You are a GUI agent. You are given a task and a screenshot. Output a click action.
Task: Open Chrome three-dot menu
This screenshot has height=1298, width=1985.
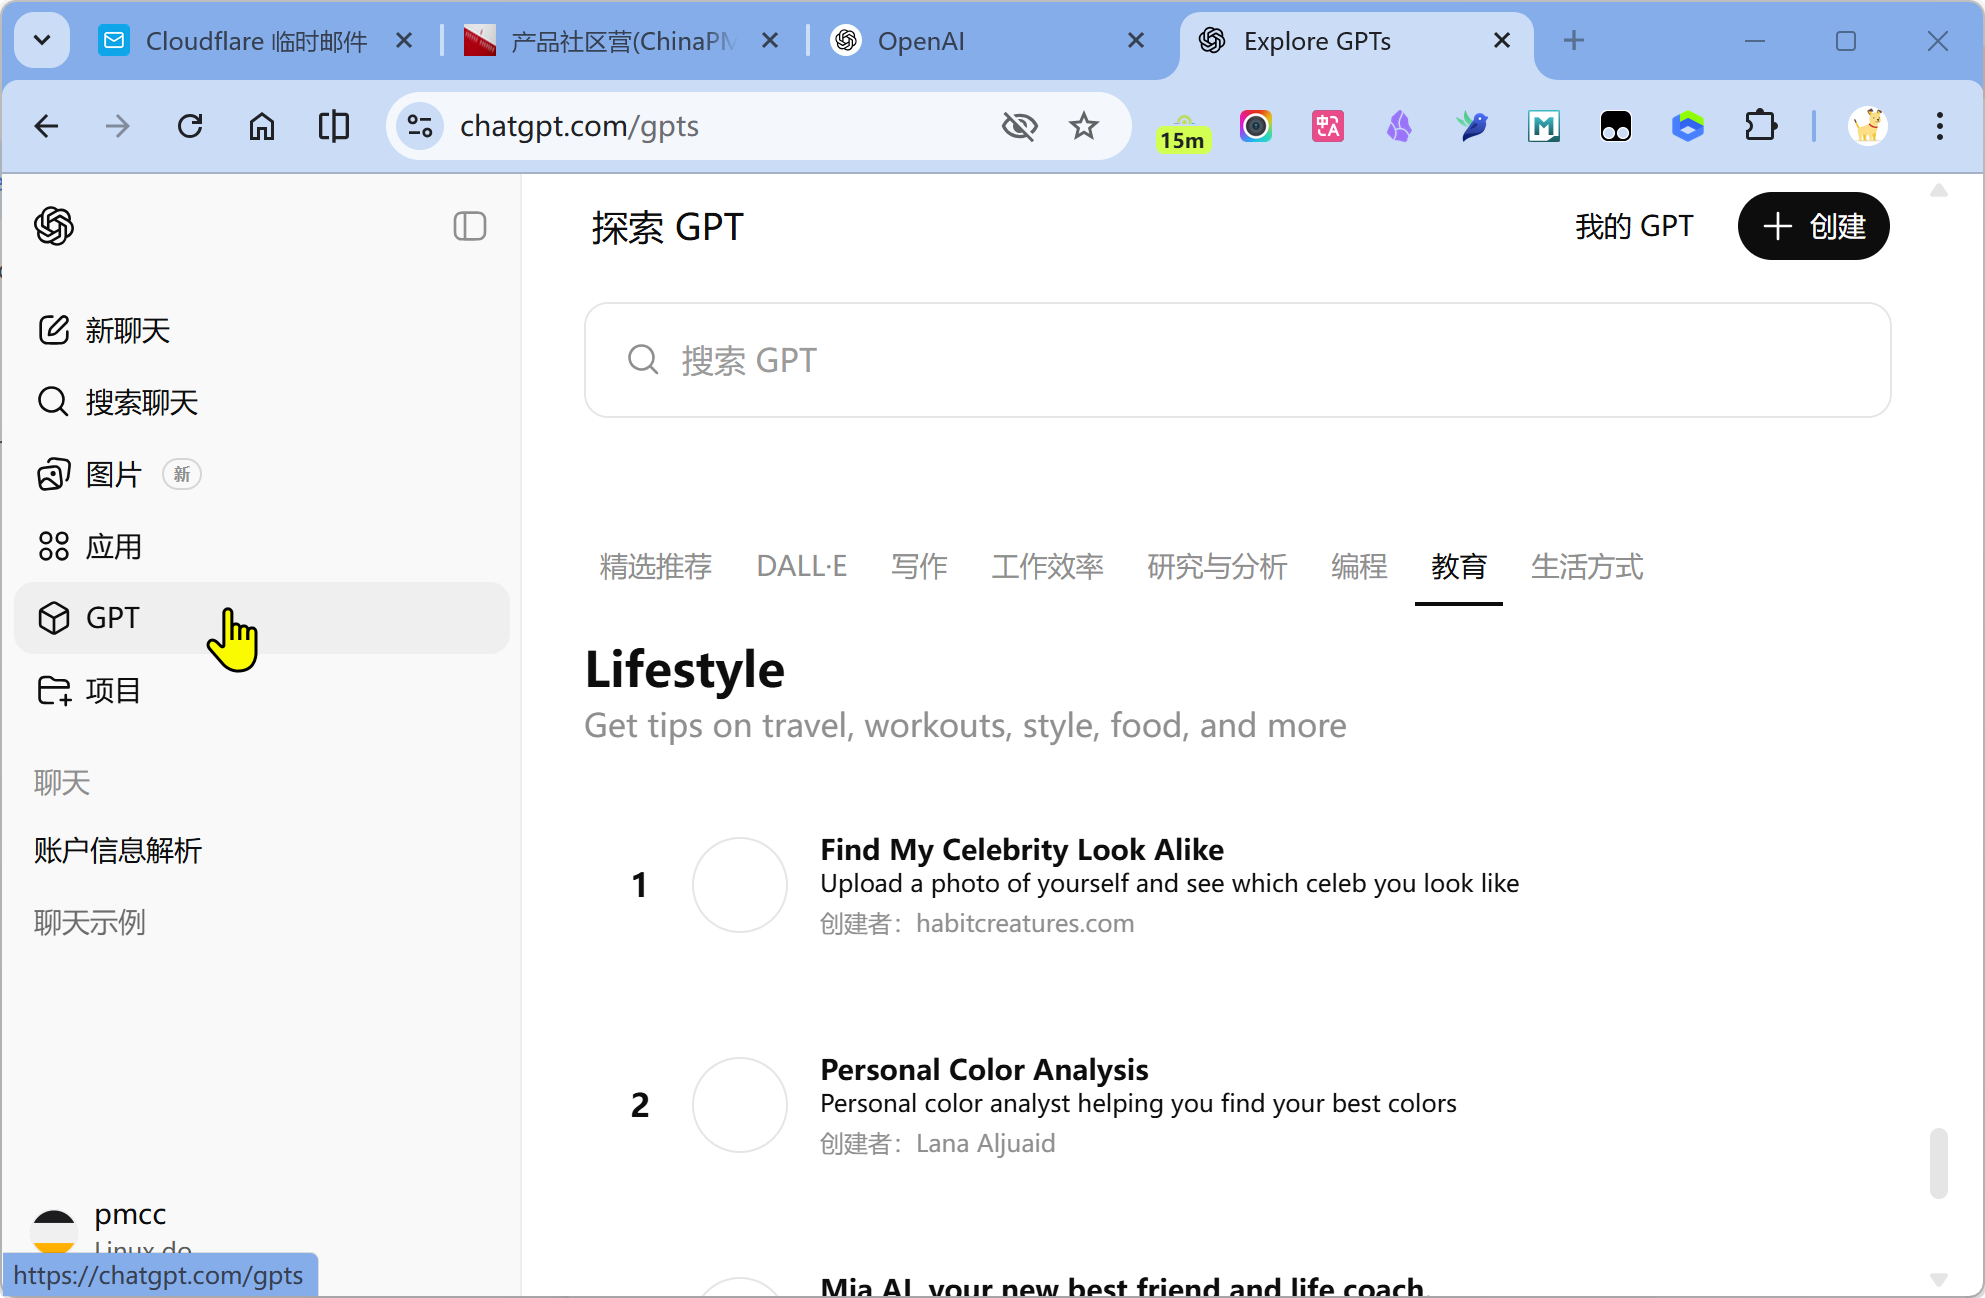[1939, 126]
